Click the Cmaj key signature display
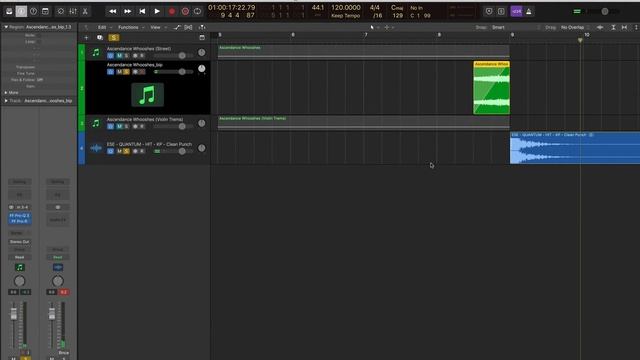The height and width of the screenshot is (360, 640). (x=397, y=8)
